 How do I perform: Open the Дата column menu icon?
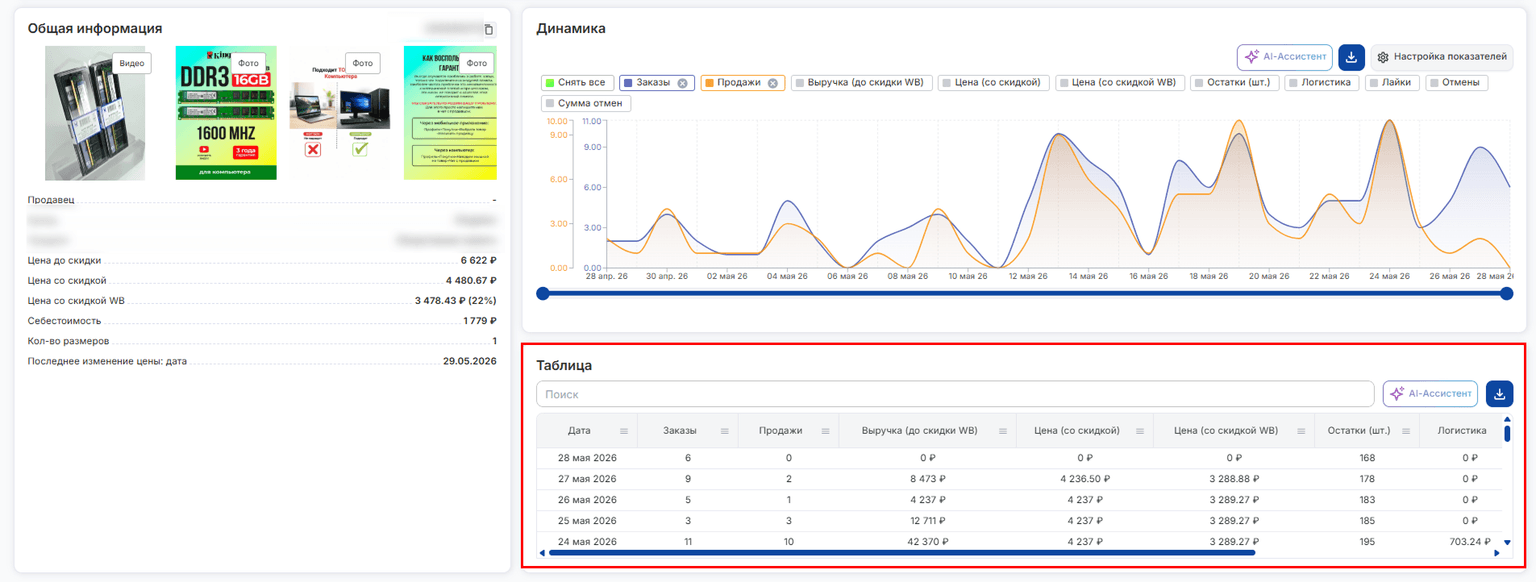pyautogui.click(x=624, y=431)
